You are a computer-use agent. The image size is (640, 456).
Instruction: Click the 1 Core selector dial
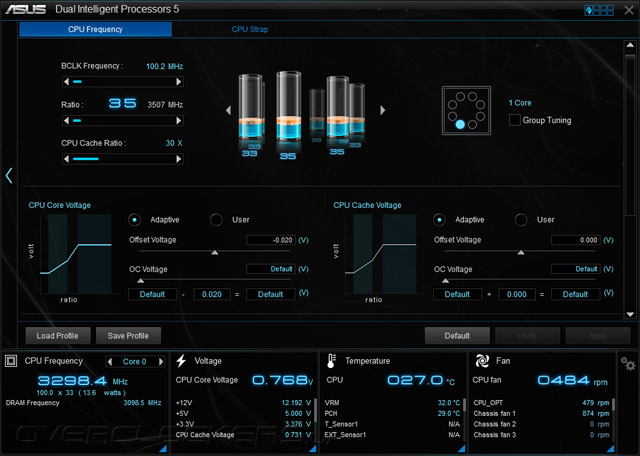(466, 110)
